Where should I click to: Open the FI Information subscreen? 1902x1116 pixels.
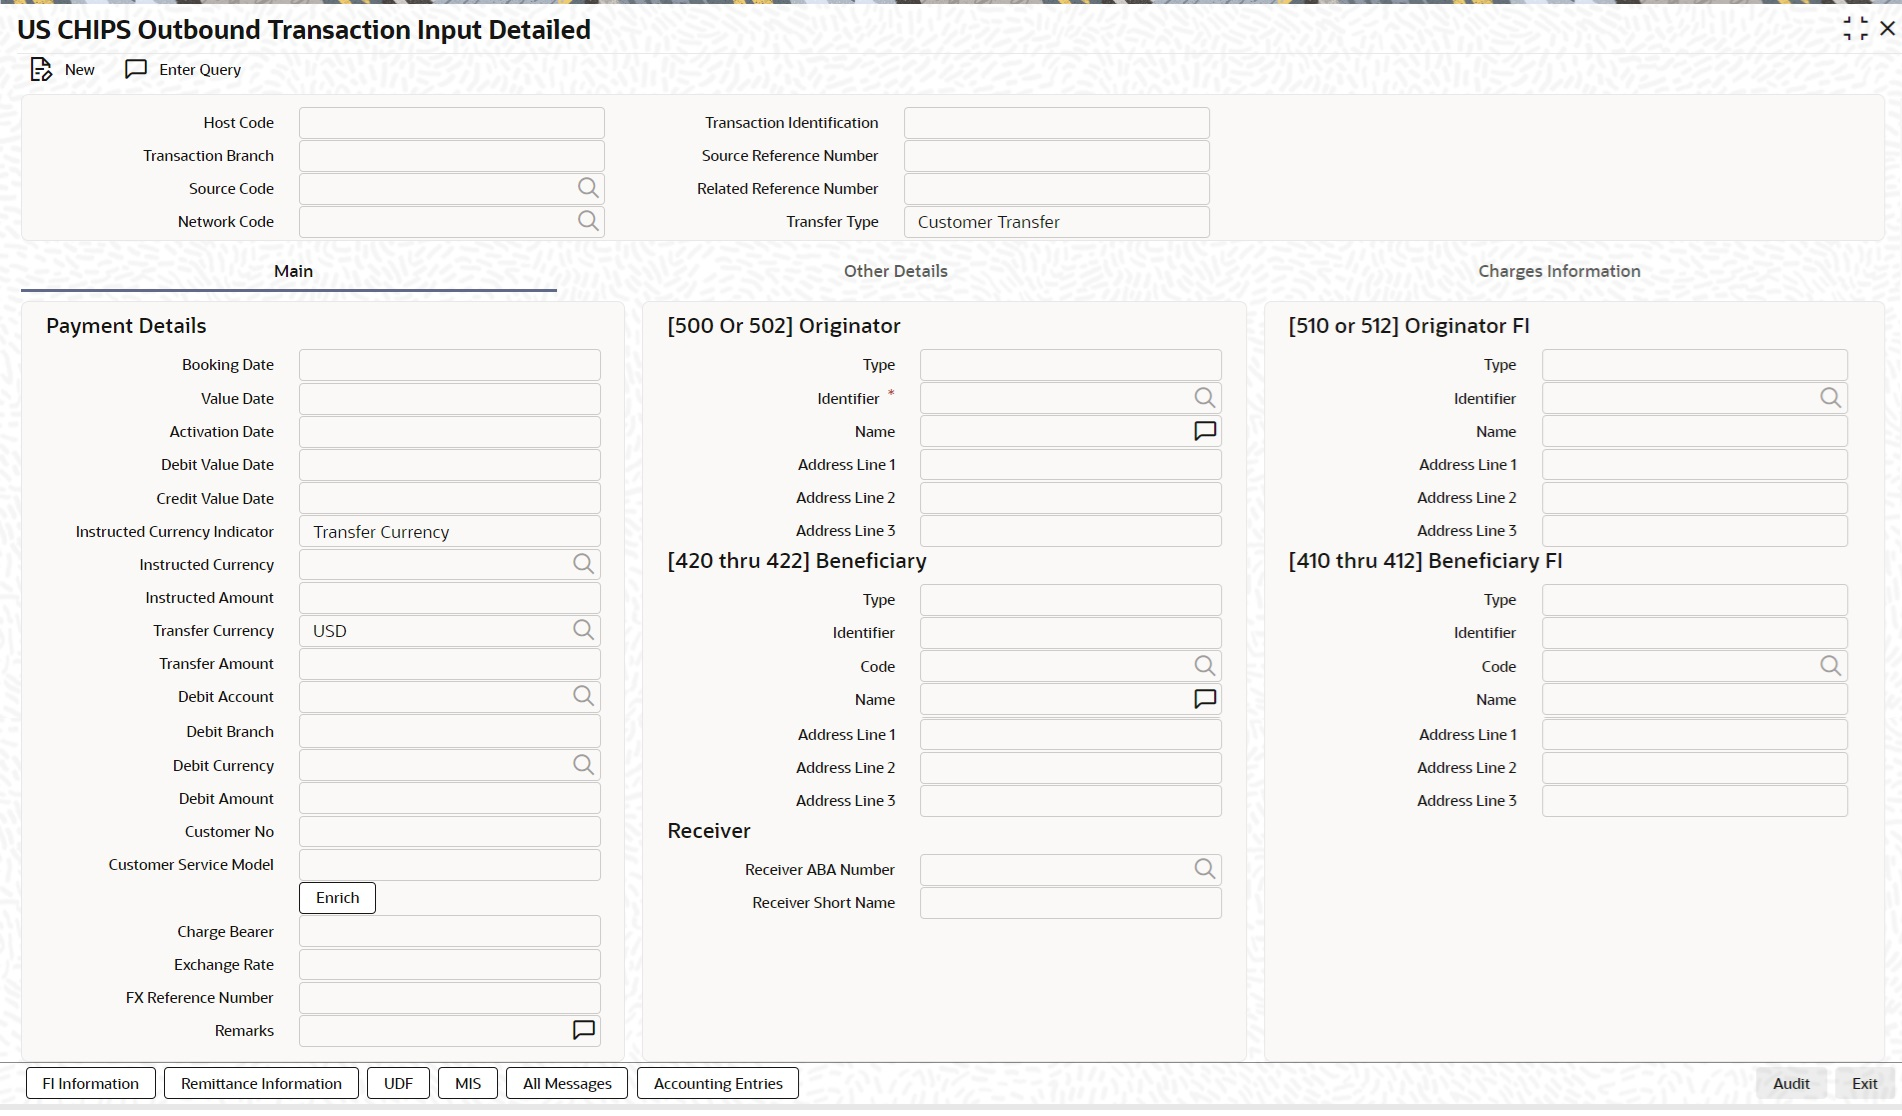91,1084
